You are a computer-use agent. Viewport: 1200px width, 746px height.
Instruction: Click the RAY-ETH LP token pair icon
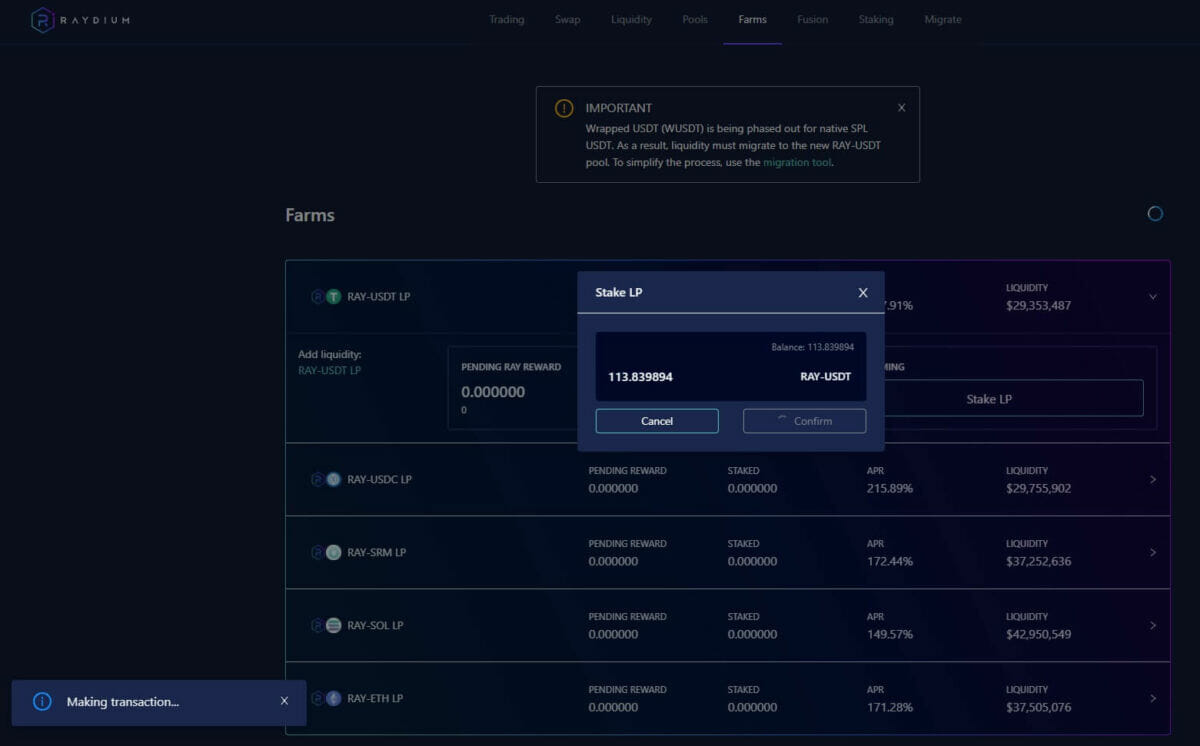326,698
